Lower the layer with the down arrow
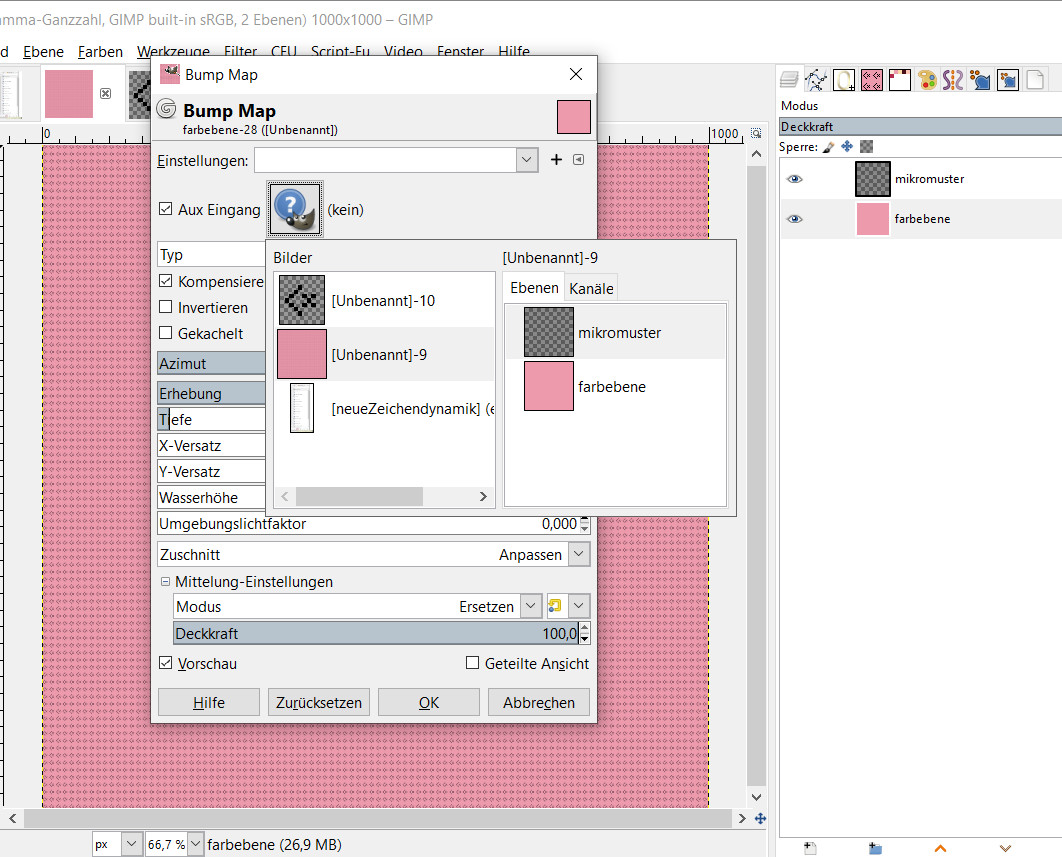Image resolution: width=1062 pixels, height=857 pixels. (1005, 848)
